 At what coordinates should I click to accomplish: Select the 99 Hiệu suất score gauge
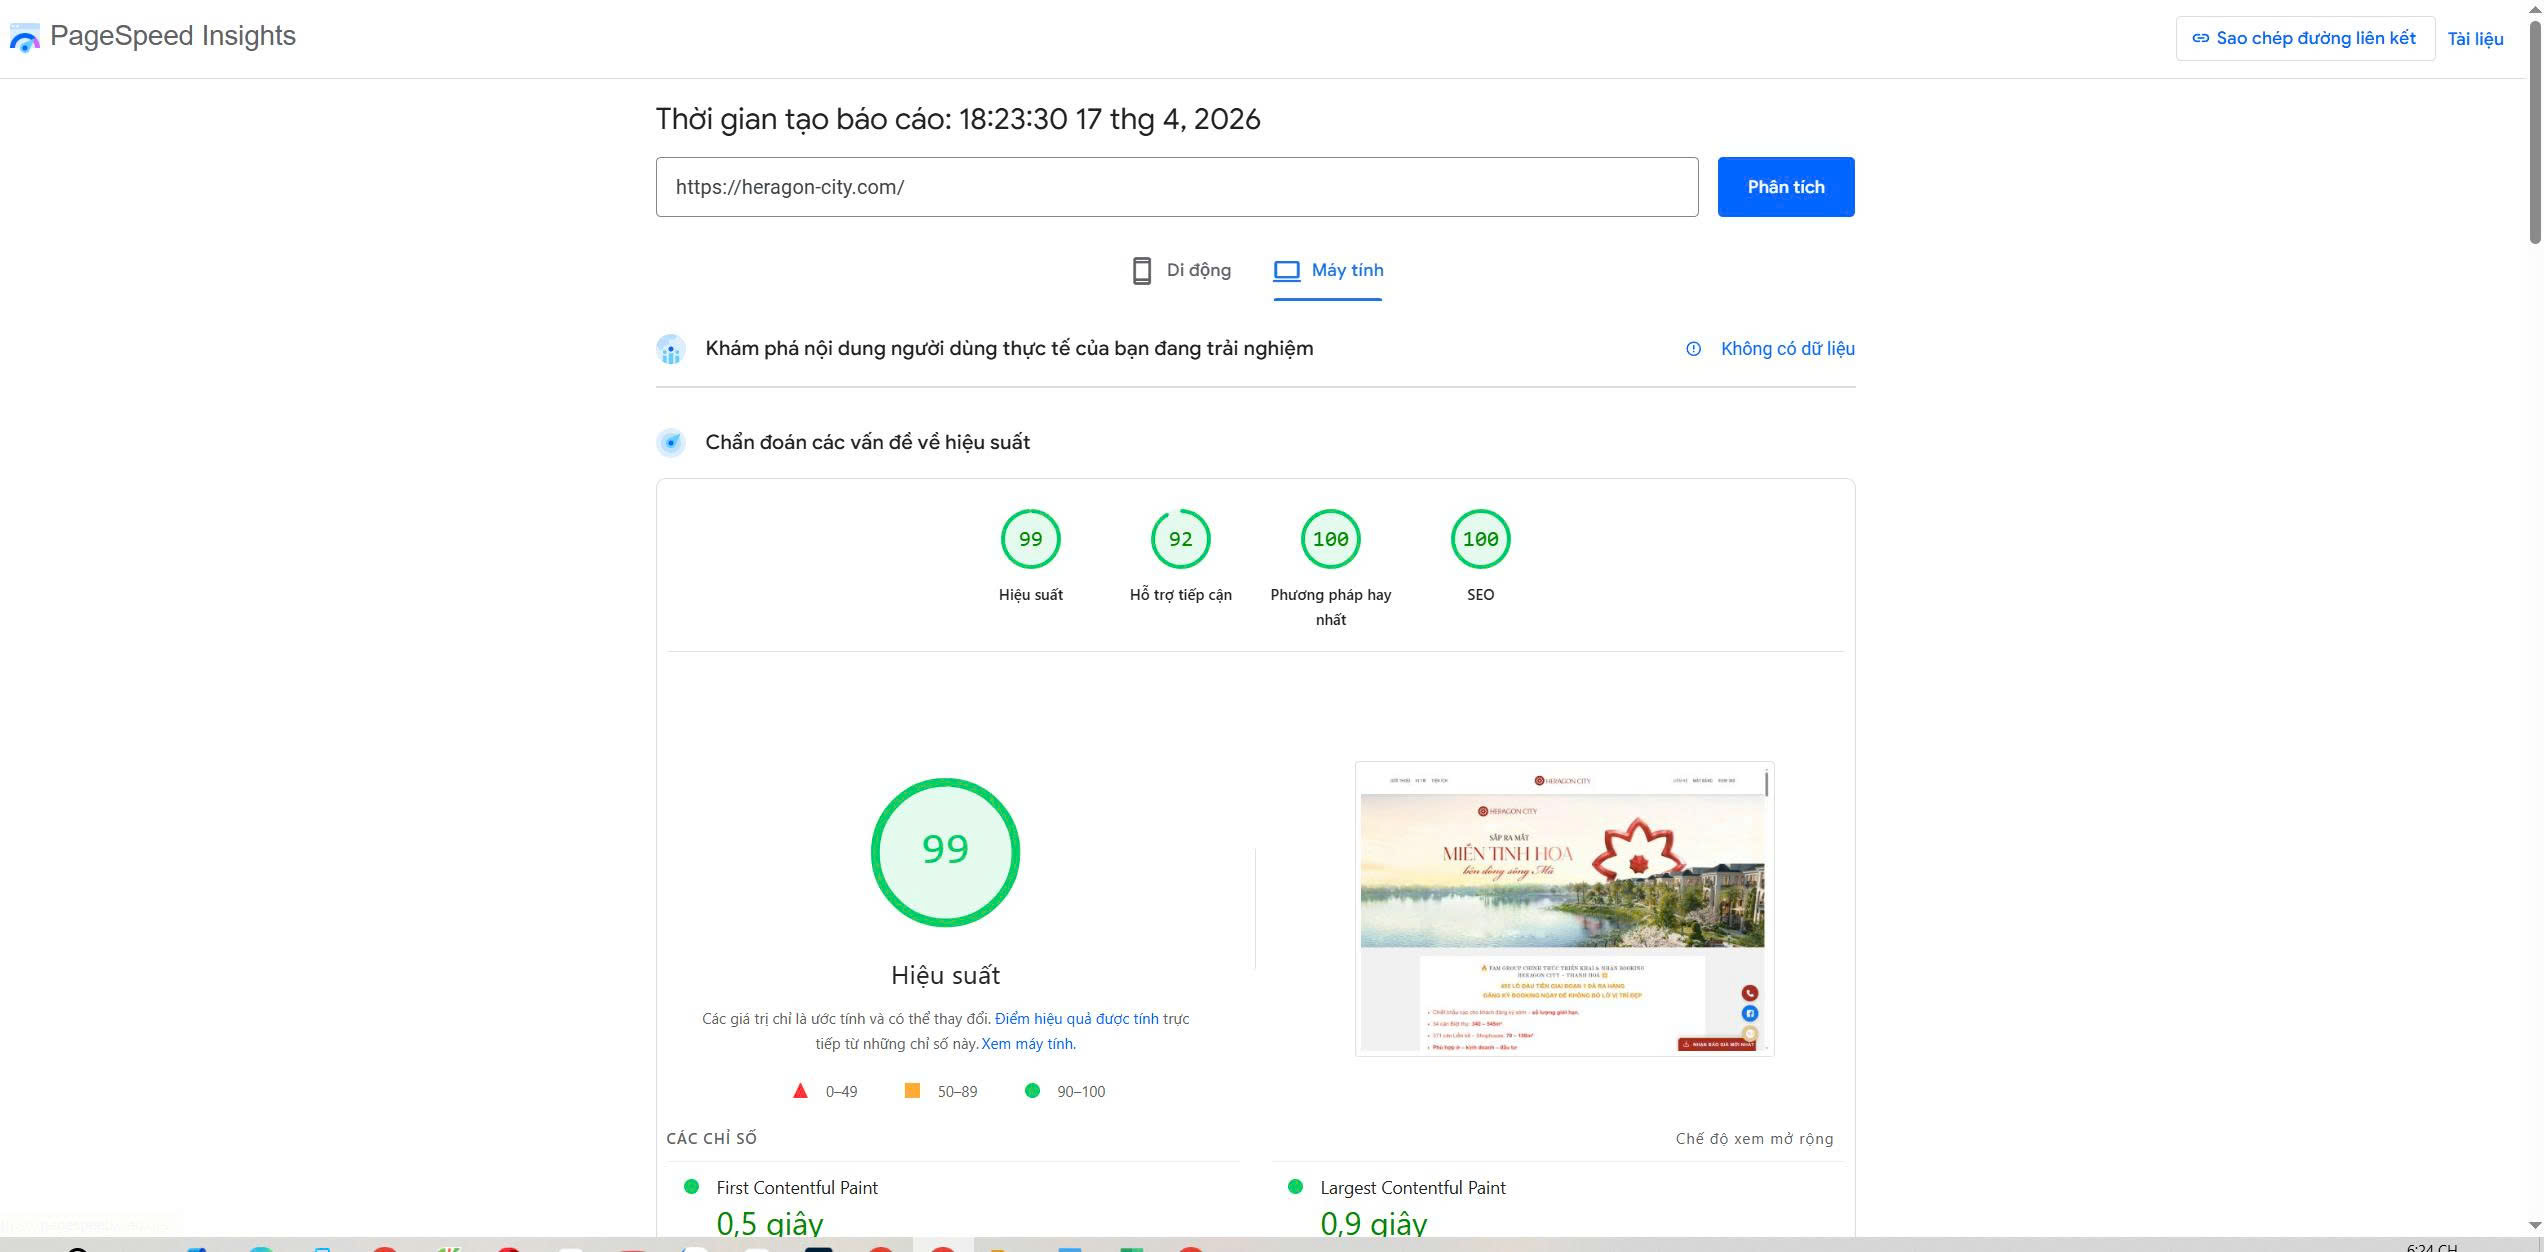(1030, 538)
